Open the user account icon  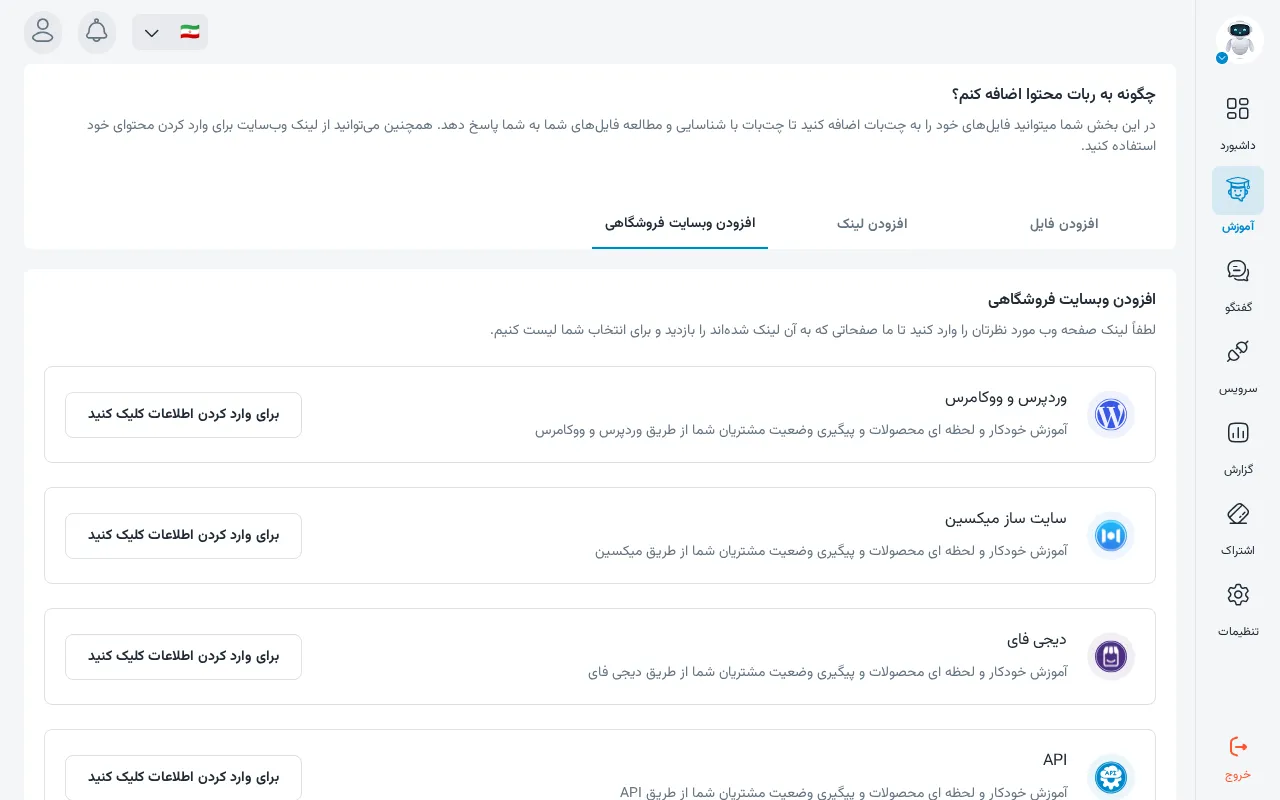click(43, 32)
